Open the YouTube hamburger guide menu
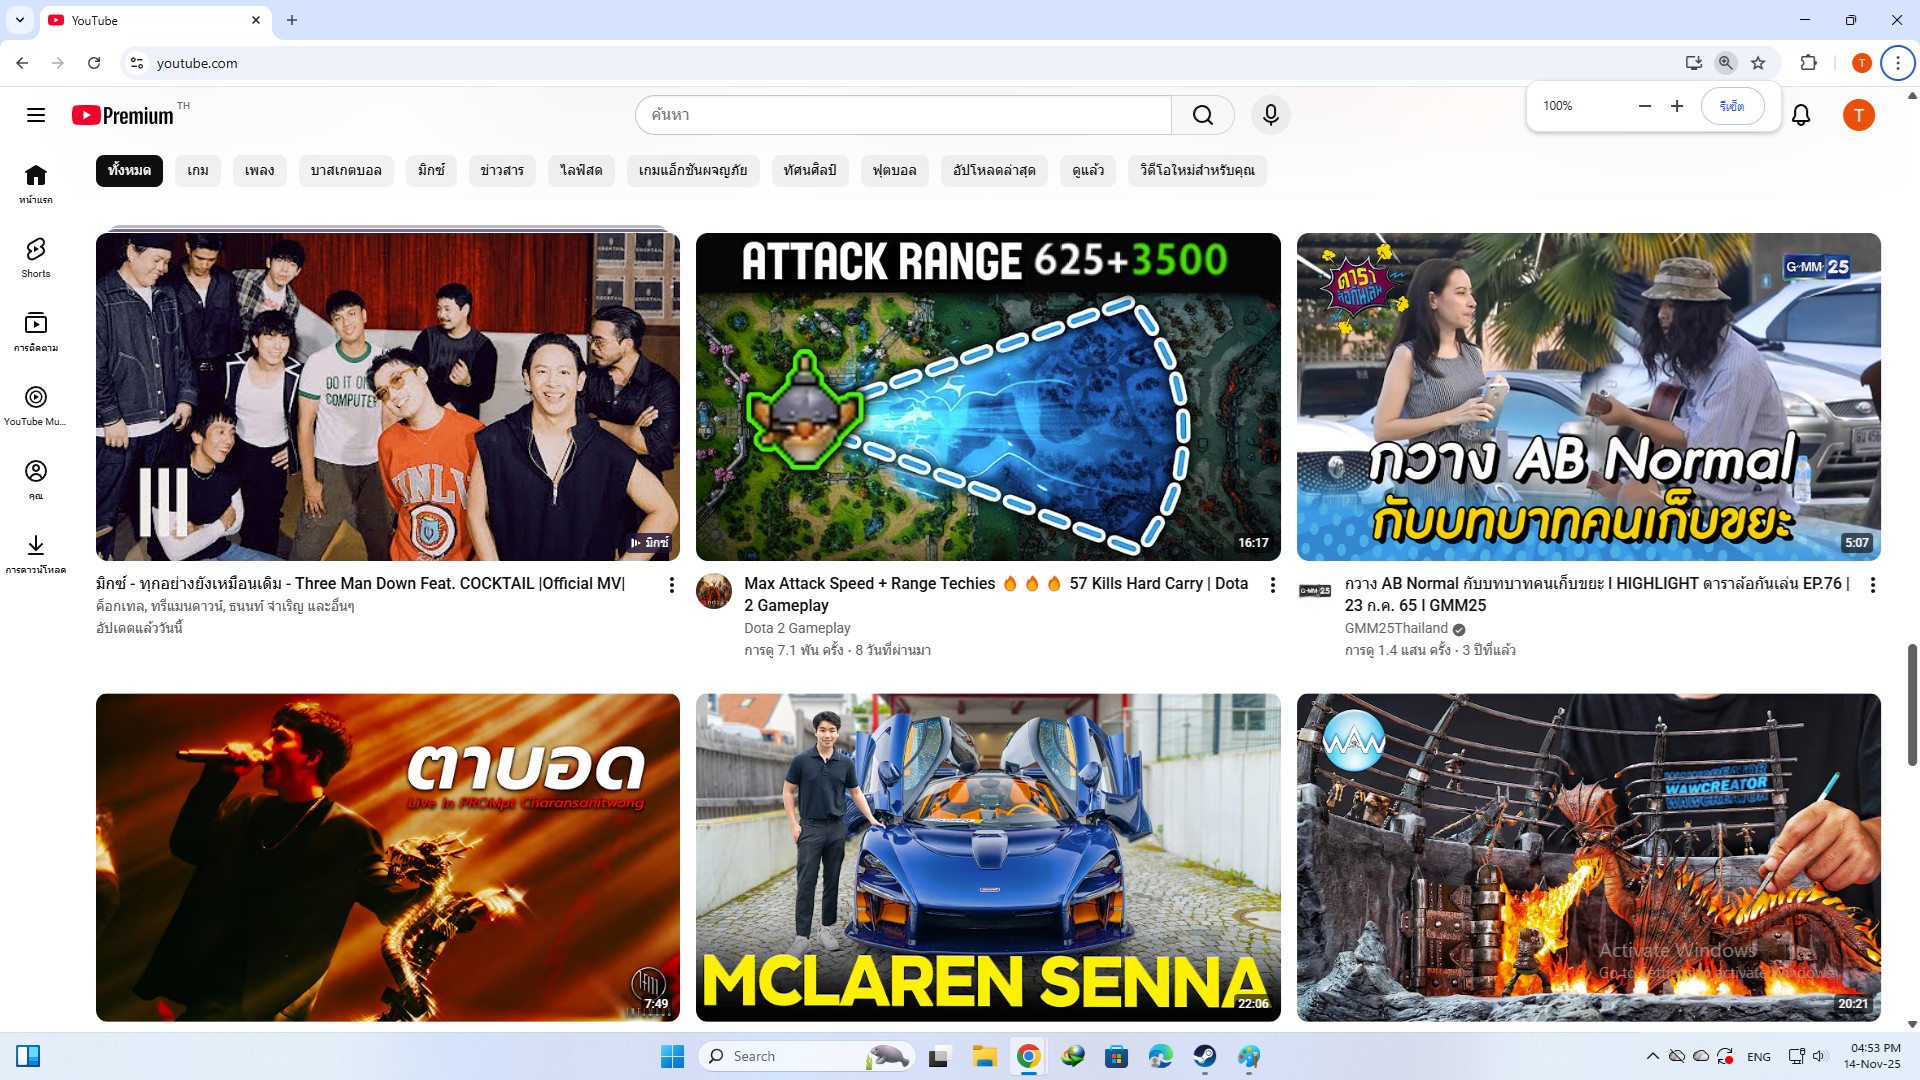Screen dimensions: 1920x1080 [x=36, y=115]
